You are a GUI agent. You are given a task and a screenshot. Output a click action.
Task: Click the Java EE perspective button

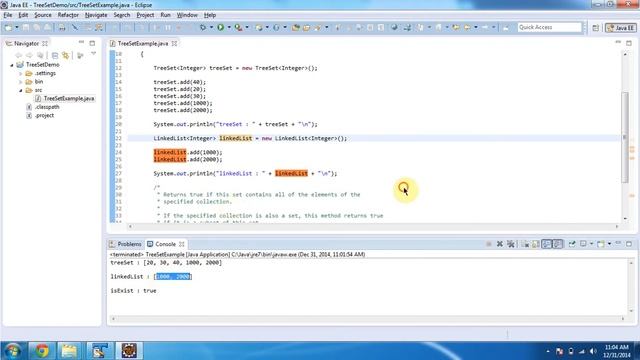click(x=620, y=28)
